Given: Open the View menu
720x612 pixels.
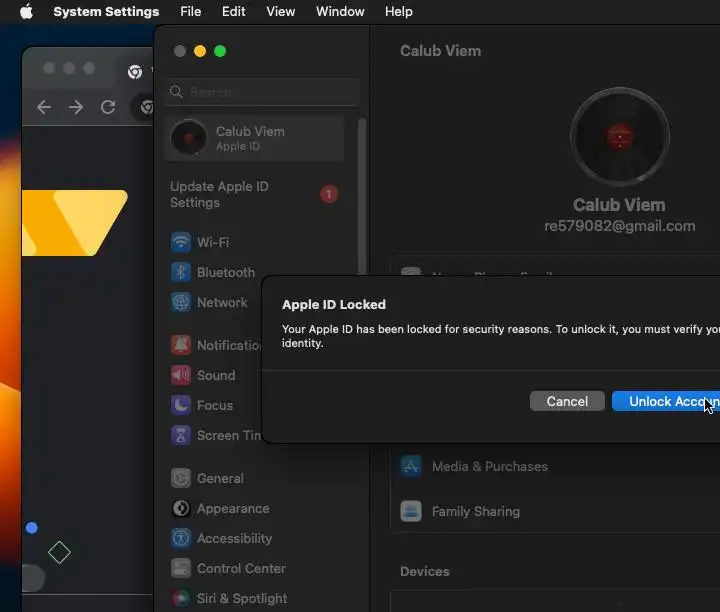Looking at the screenshot, I should point(281,11).
